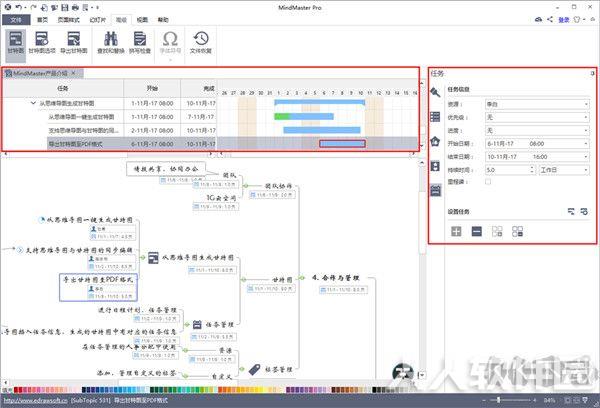Image resolution: width=600 pixels, height=408 pixels.
Task: Click the zoom slider handle in status bar
Action: coord(498,400)
